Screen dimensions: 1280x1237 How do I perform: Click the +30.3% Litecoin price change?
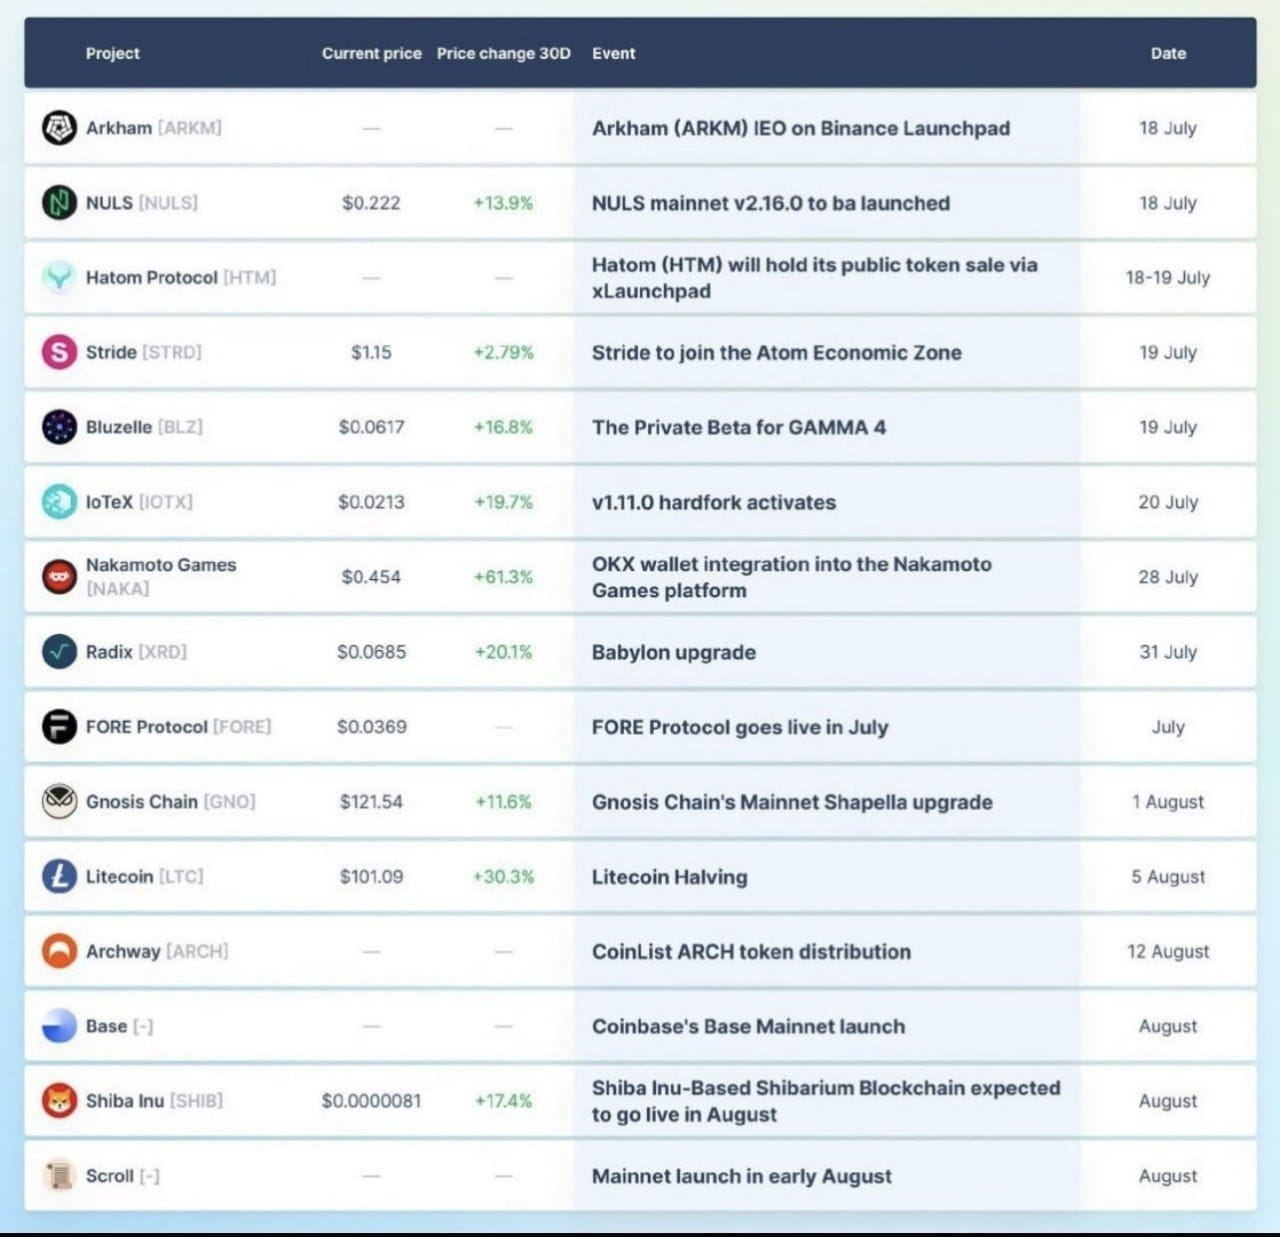[503, 877]
